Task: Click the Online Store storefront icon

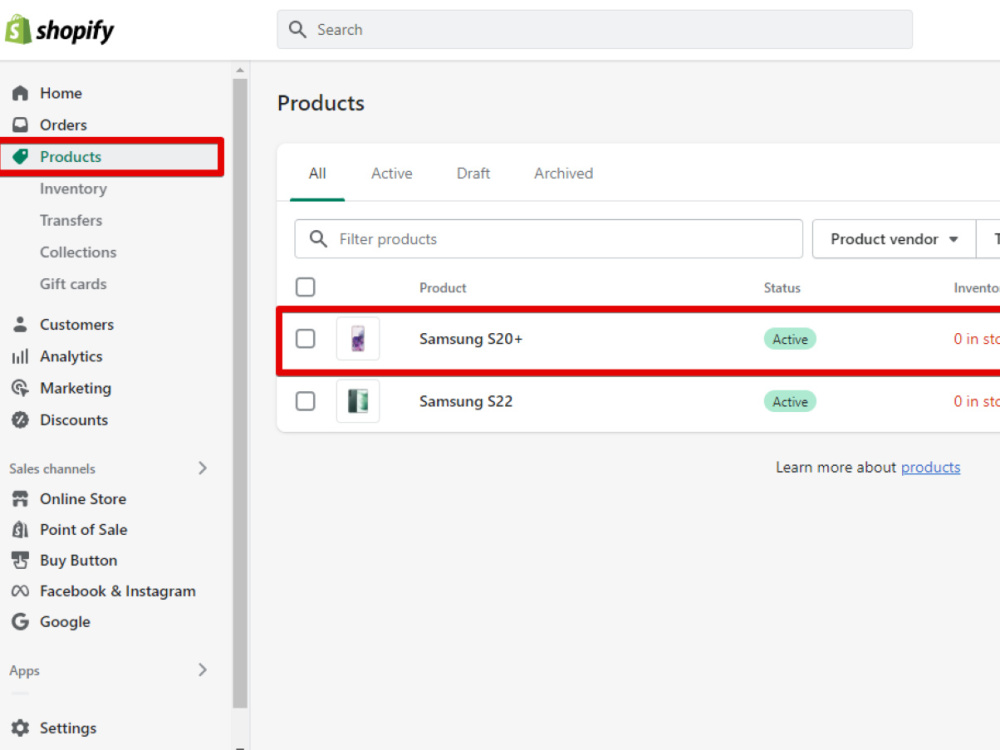Action: pyautogui.click(x=20, y=499)
